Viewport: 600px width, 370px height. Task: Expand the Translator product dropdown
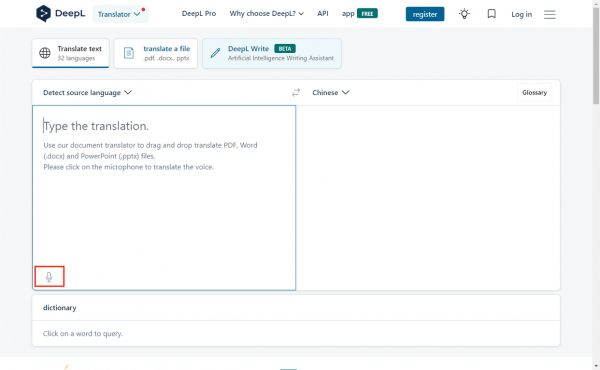click(x=120, y=14)
